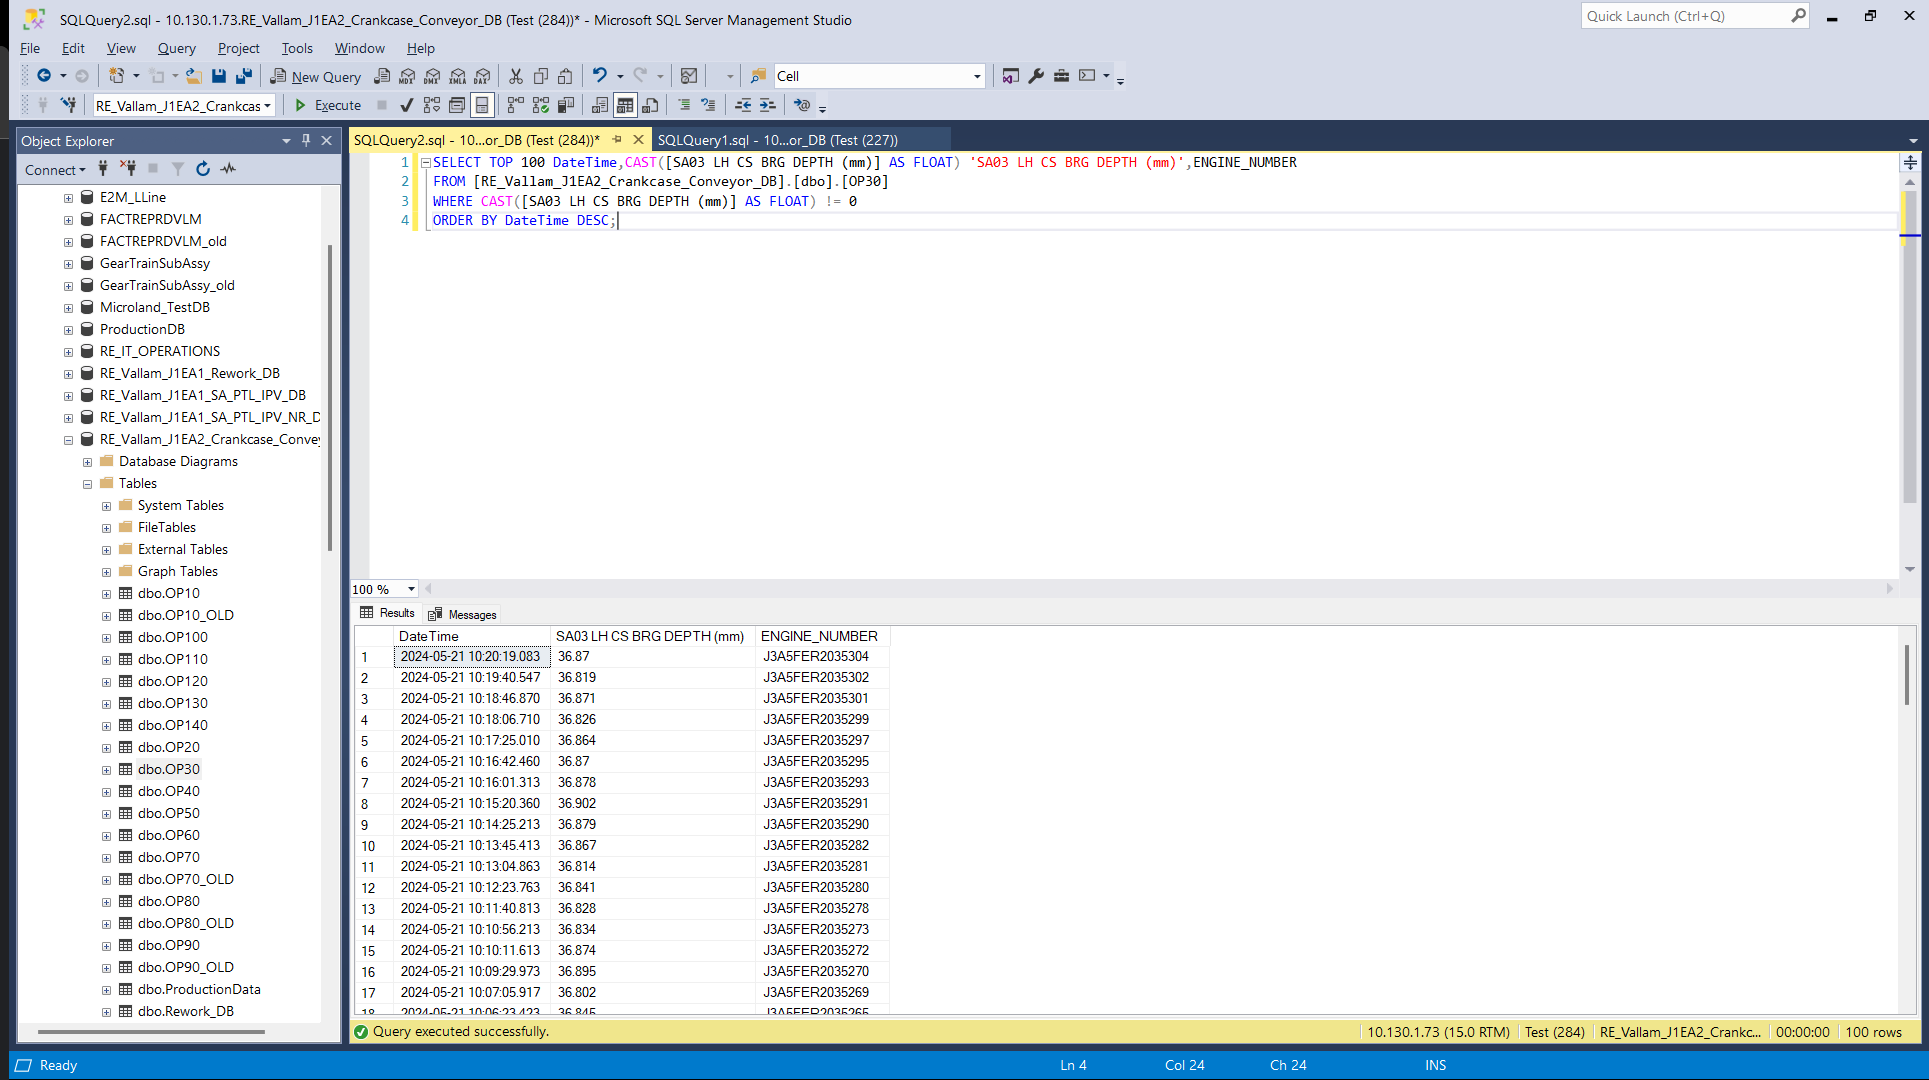The width and height of the screenshot is (1929, 1080).
Task: Click the Save file icon
Action: (x=219, y=76)
